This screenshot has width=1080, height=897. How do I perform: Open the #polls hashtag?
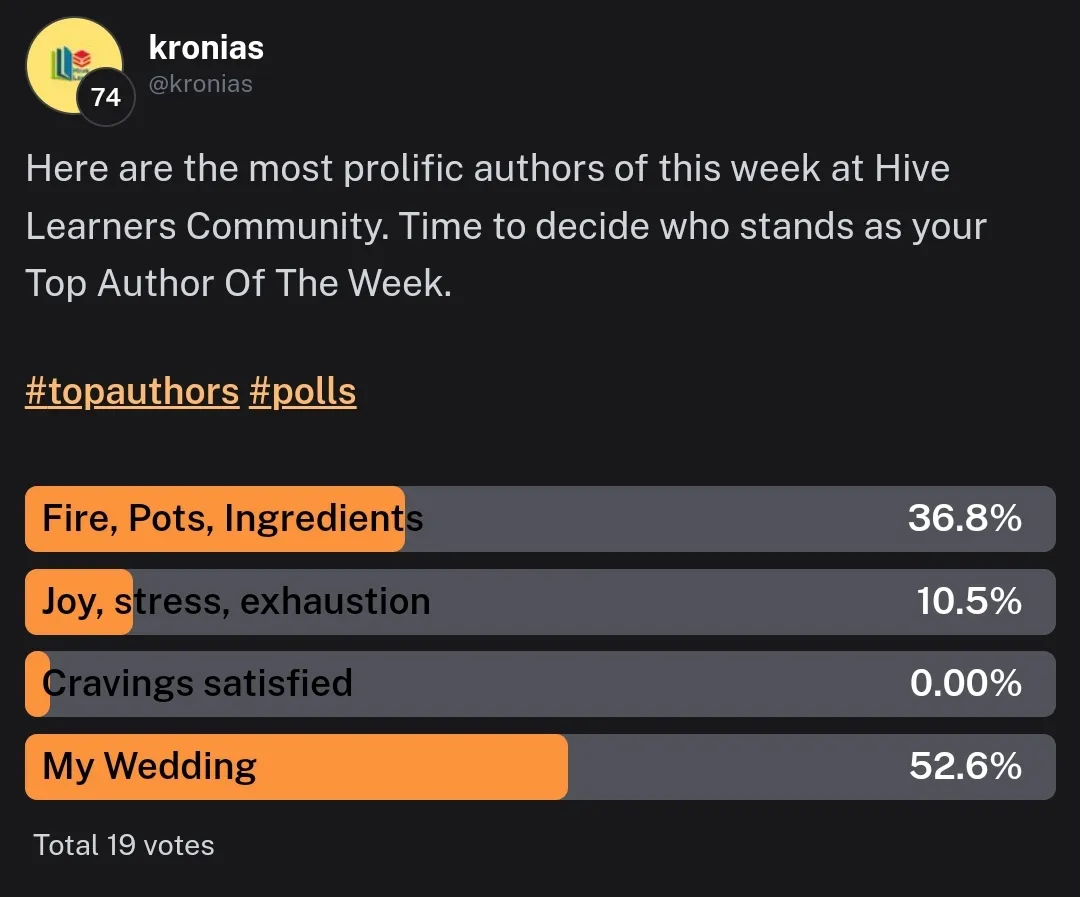302,392
